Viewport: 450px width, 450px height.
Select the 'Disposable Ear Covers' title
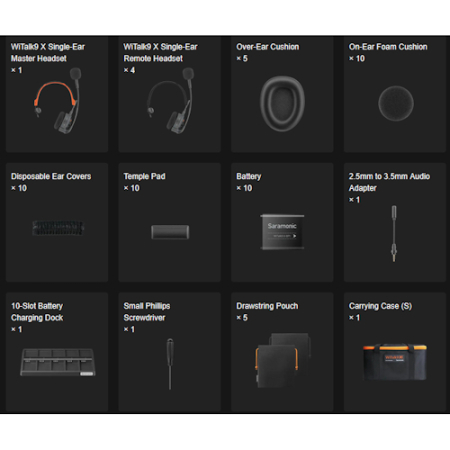pyautogui.click(x=51, y=176)
